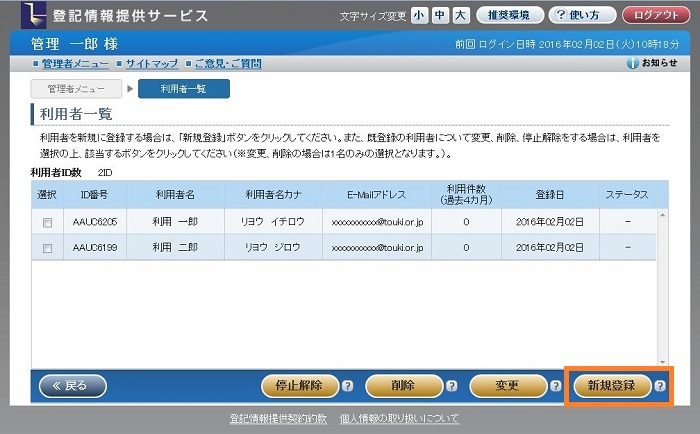Click the help icon next to 停止解除

pyautogui.click(x=348, y=386)
